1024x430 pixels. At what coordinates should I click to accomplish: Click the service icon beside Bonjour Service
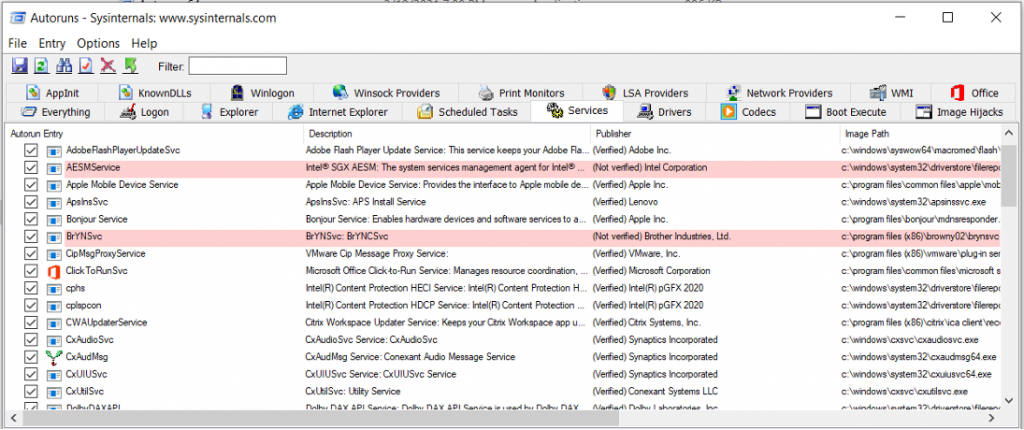[x=54, y=220]
